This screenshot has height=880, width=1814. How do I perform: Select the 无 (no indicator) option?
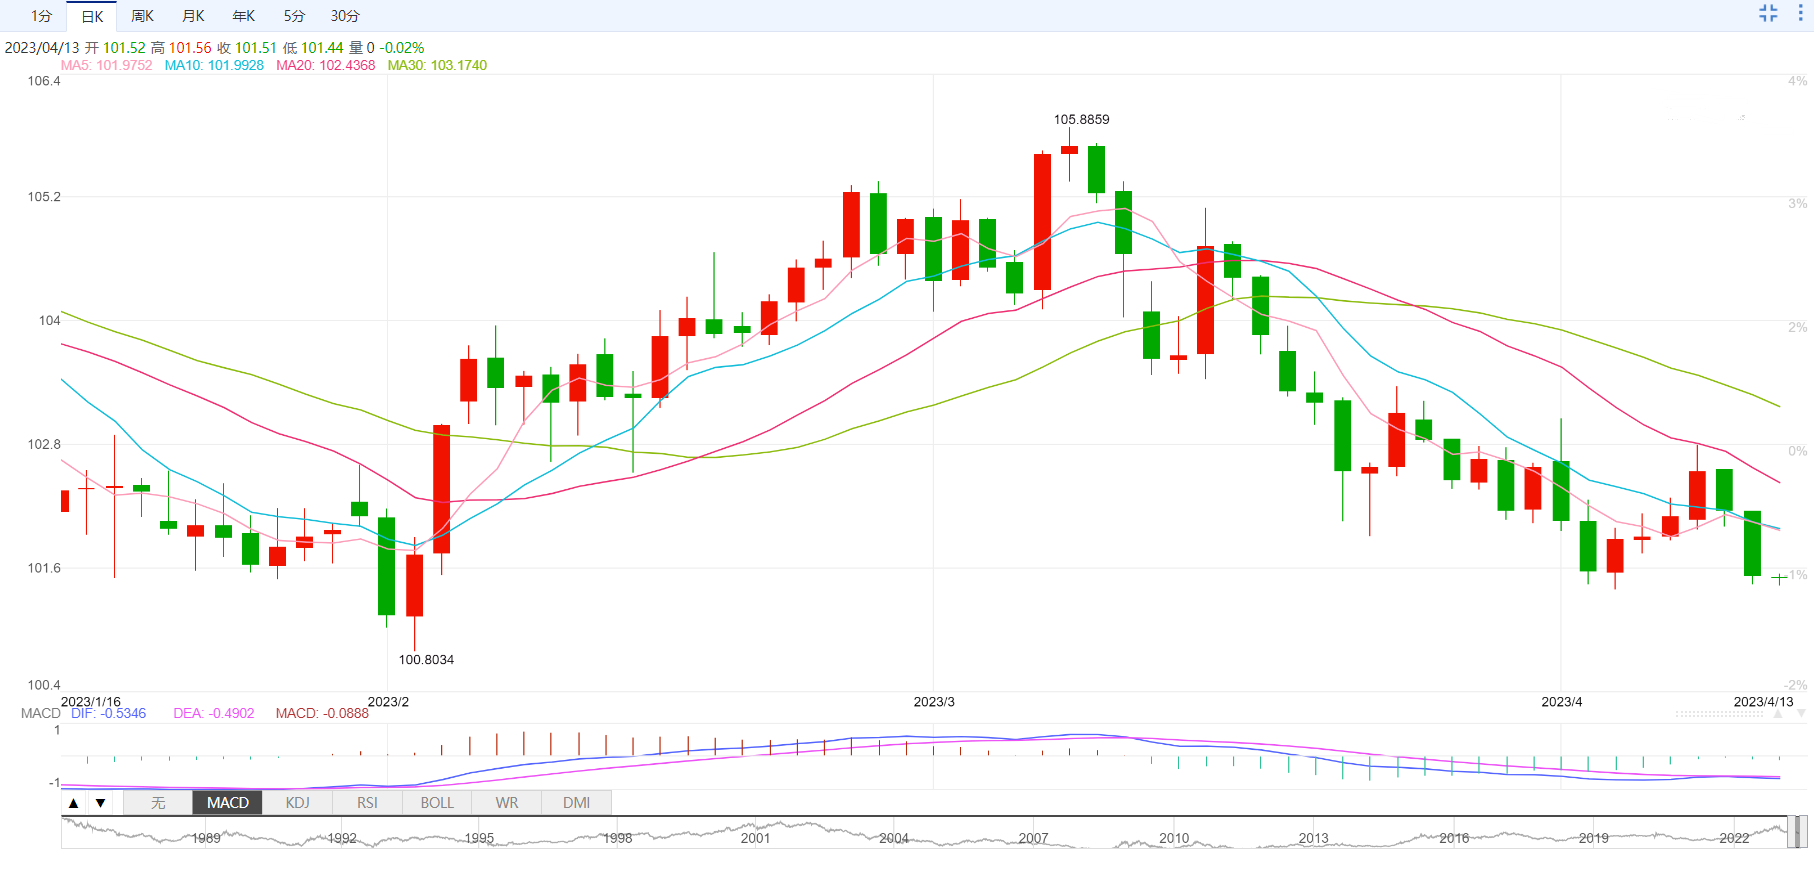pyautogui.click(x=158, y=803)
